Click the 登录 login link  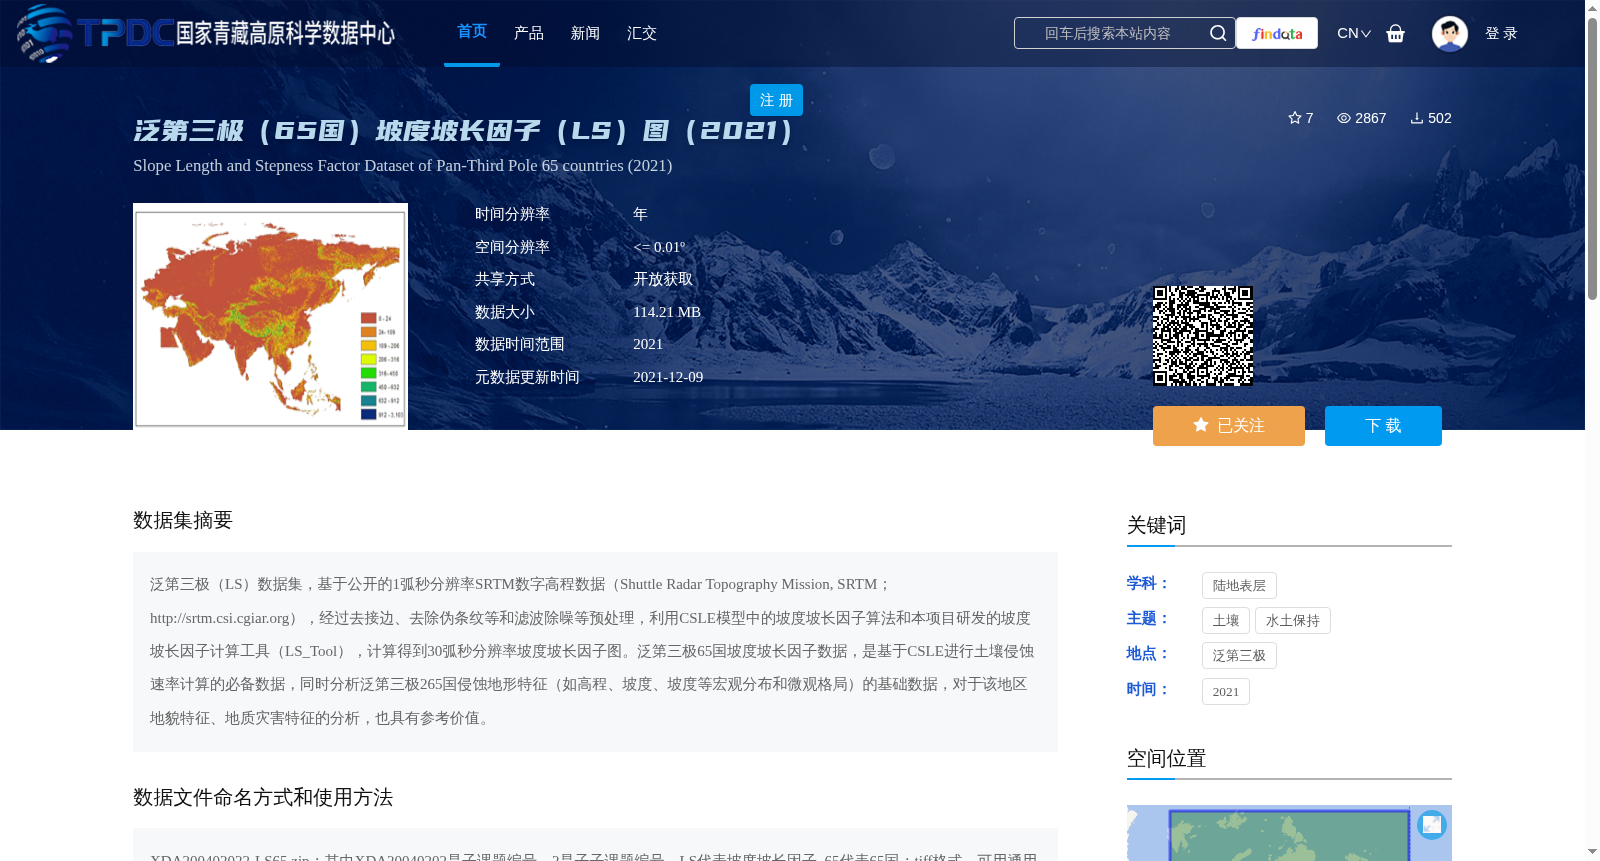click(1501, 33)
